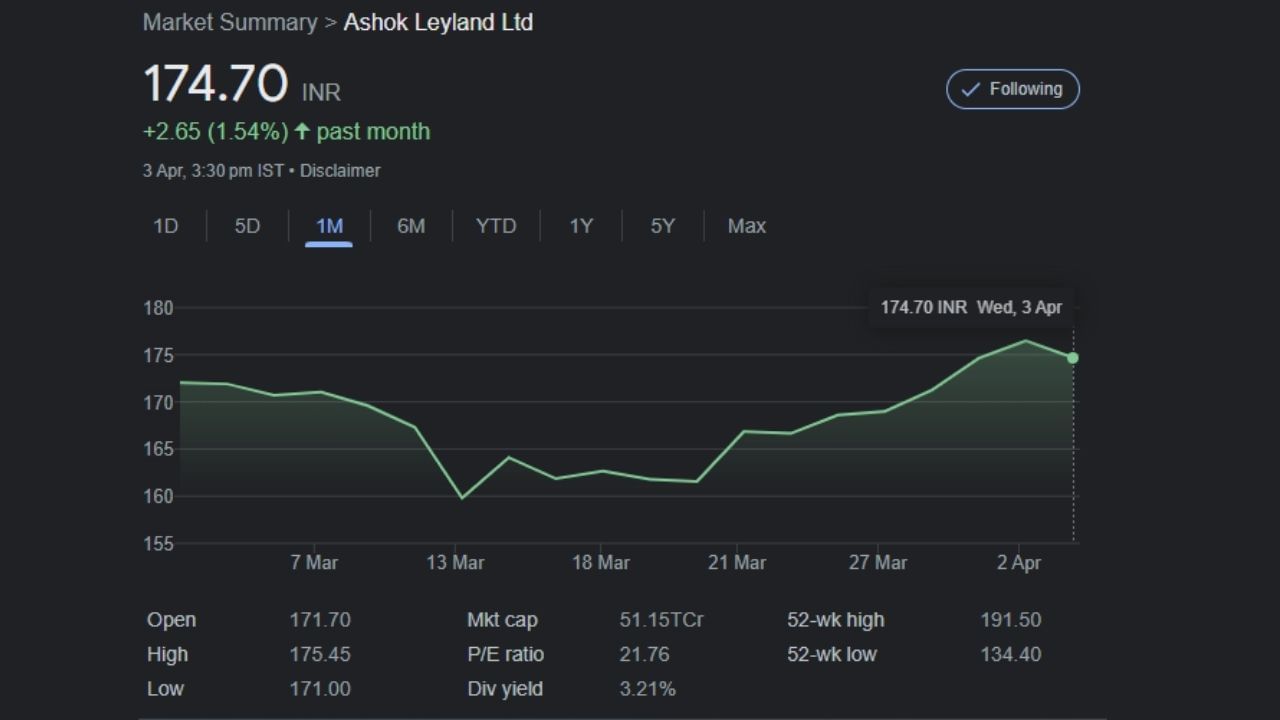Click the Div yield value 3.21%

(647, 688)
